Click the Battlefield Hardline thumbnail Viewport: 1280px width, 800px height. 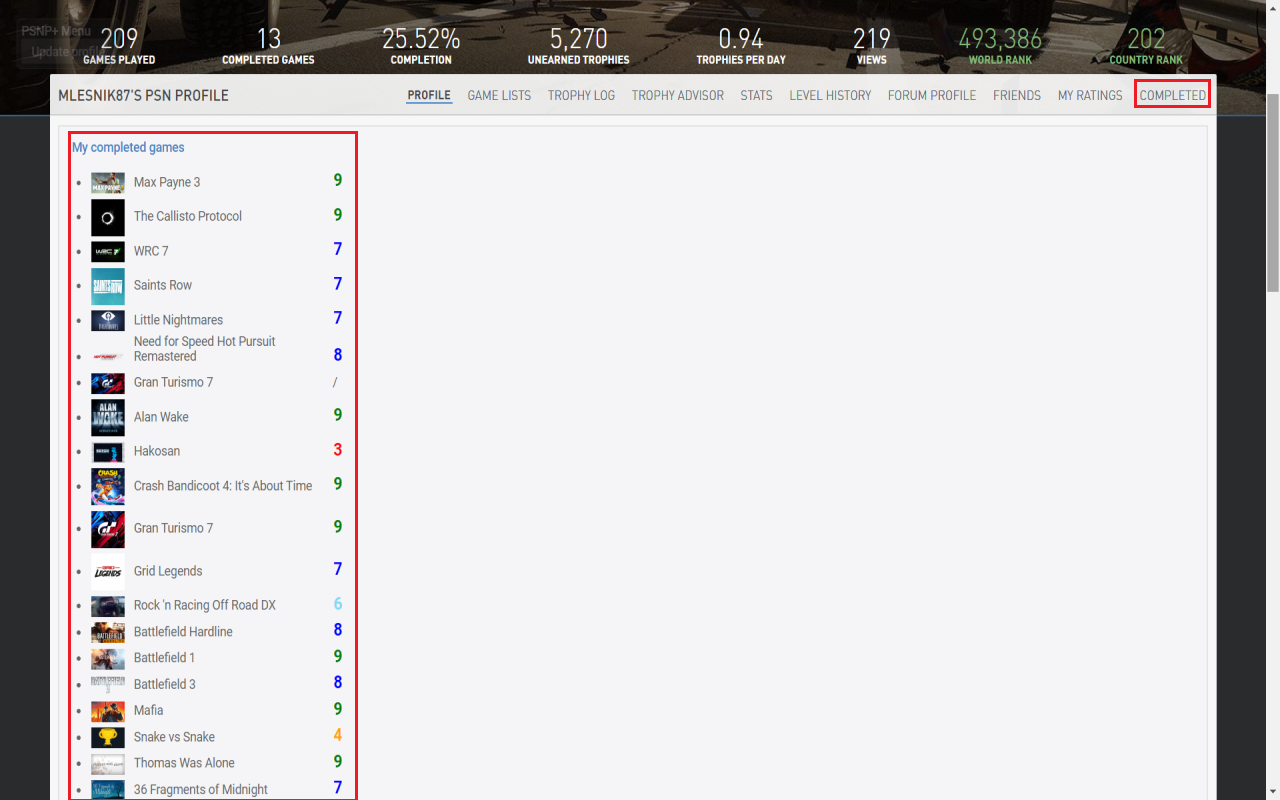click(x=108, y=632)
